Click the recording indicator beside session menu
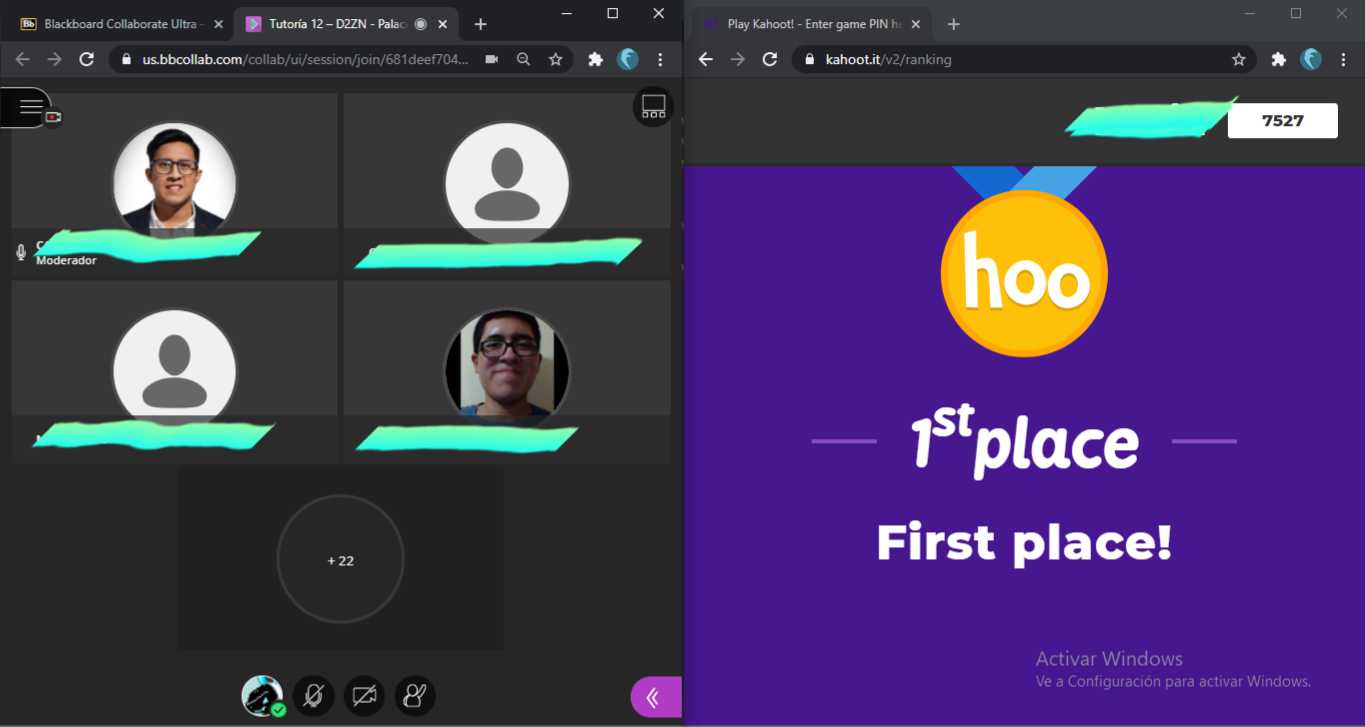 53,117
